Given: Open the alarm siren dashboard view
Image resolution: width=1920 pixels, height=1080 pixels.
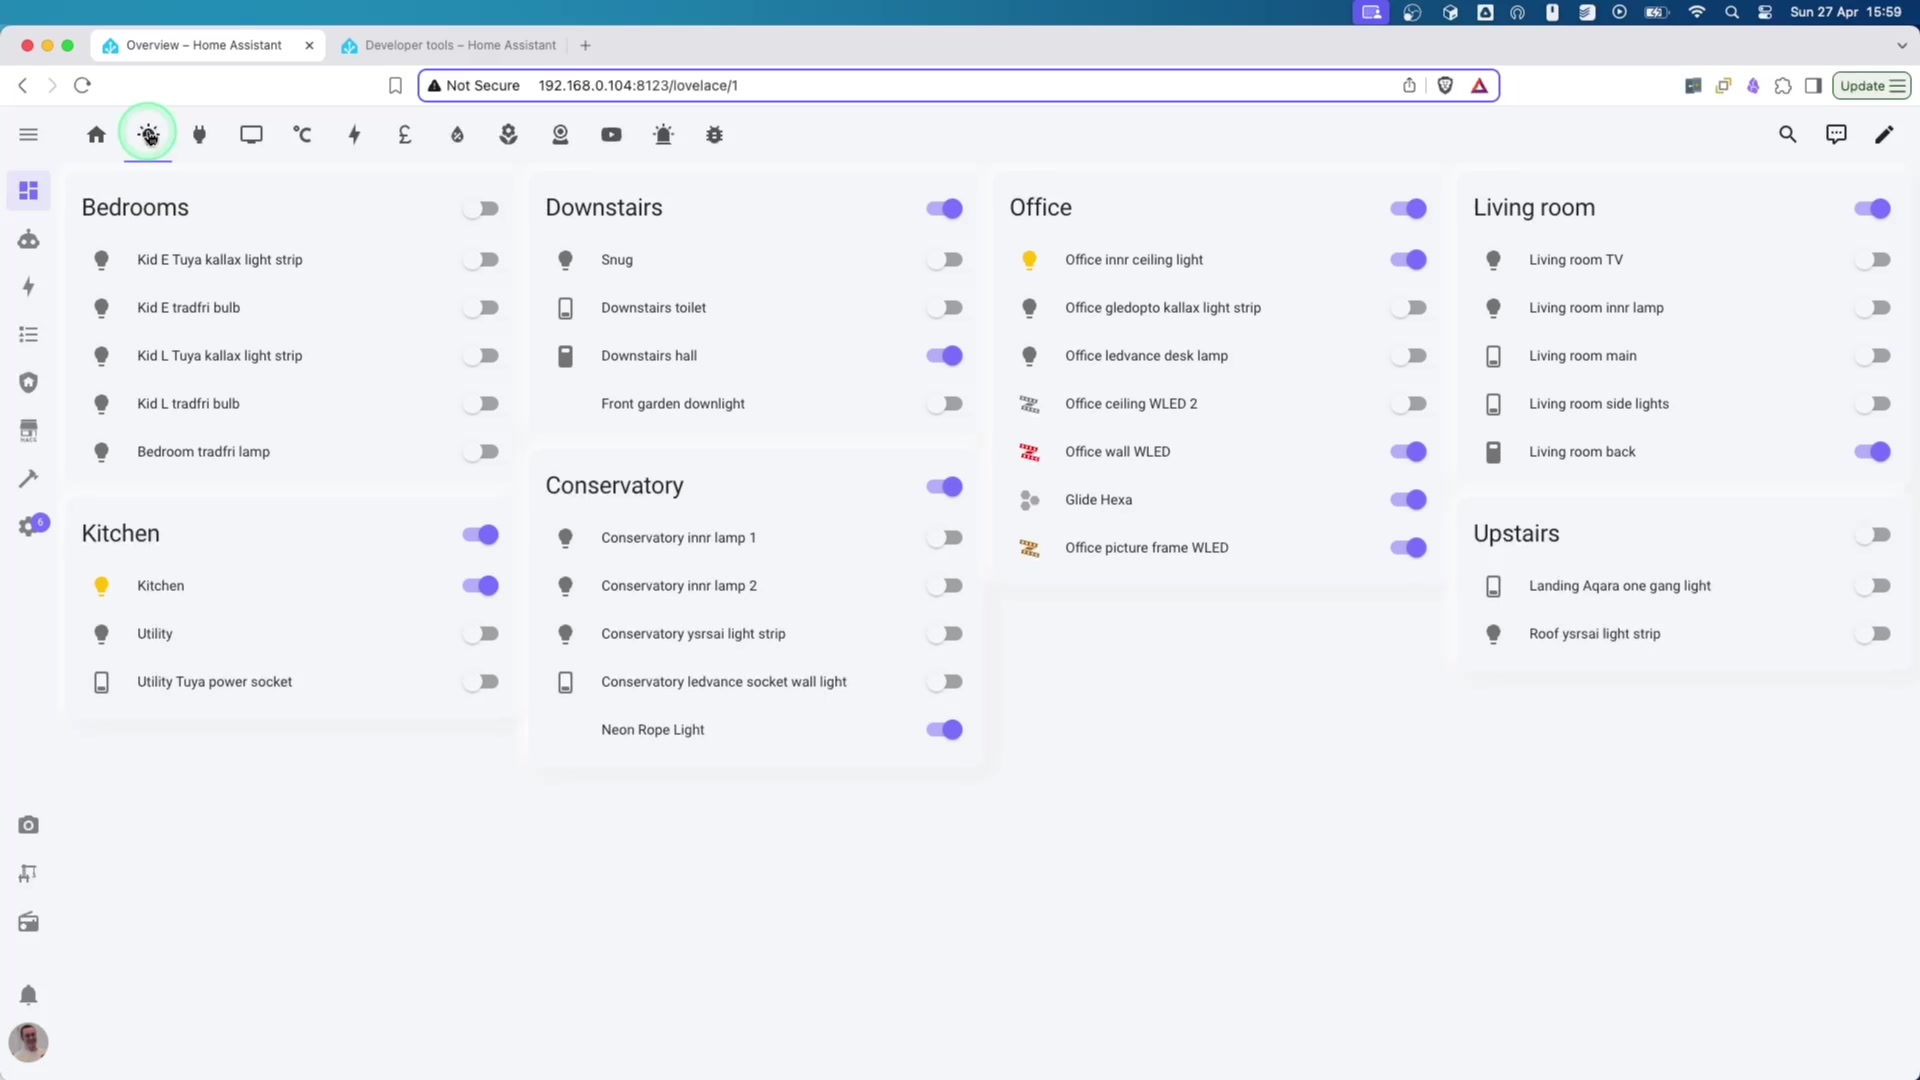Looking at the screenshot, I should [663, 134].
